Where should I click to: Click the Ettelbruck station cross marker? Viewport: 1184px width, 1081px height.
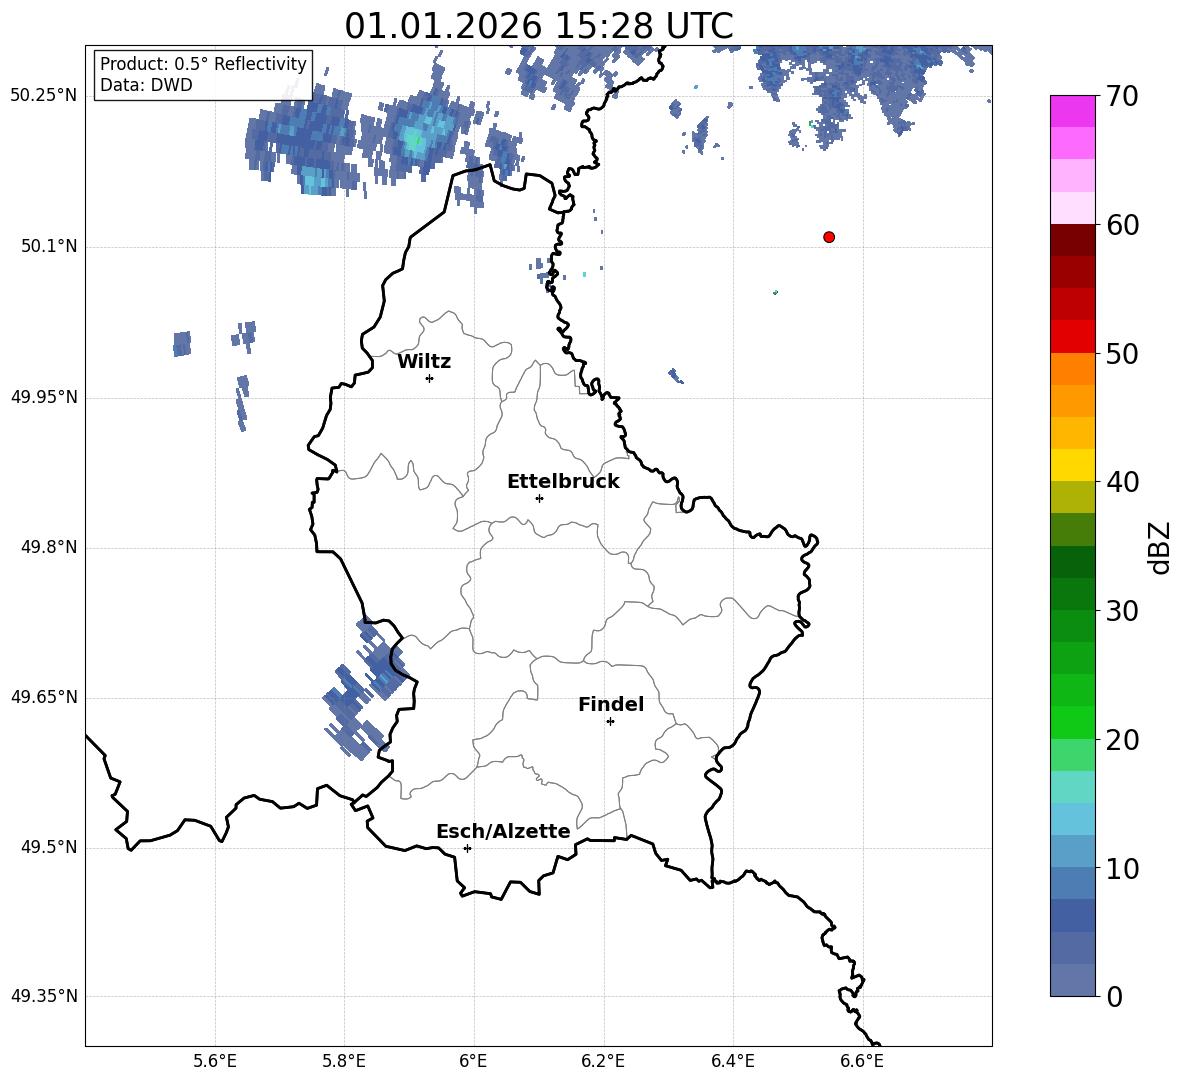539,498
